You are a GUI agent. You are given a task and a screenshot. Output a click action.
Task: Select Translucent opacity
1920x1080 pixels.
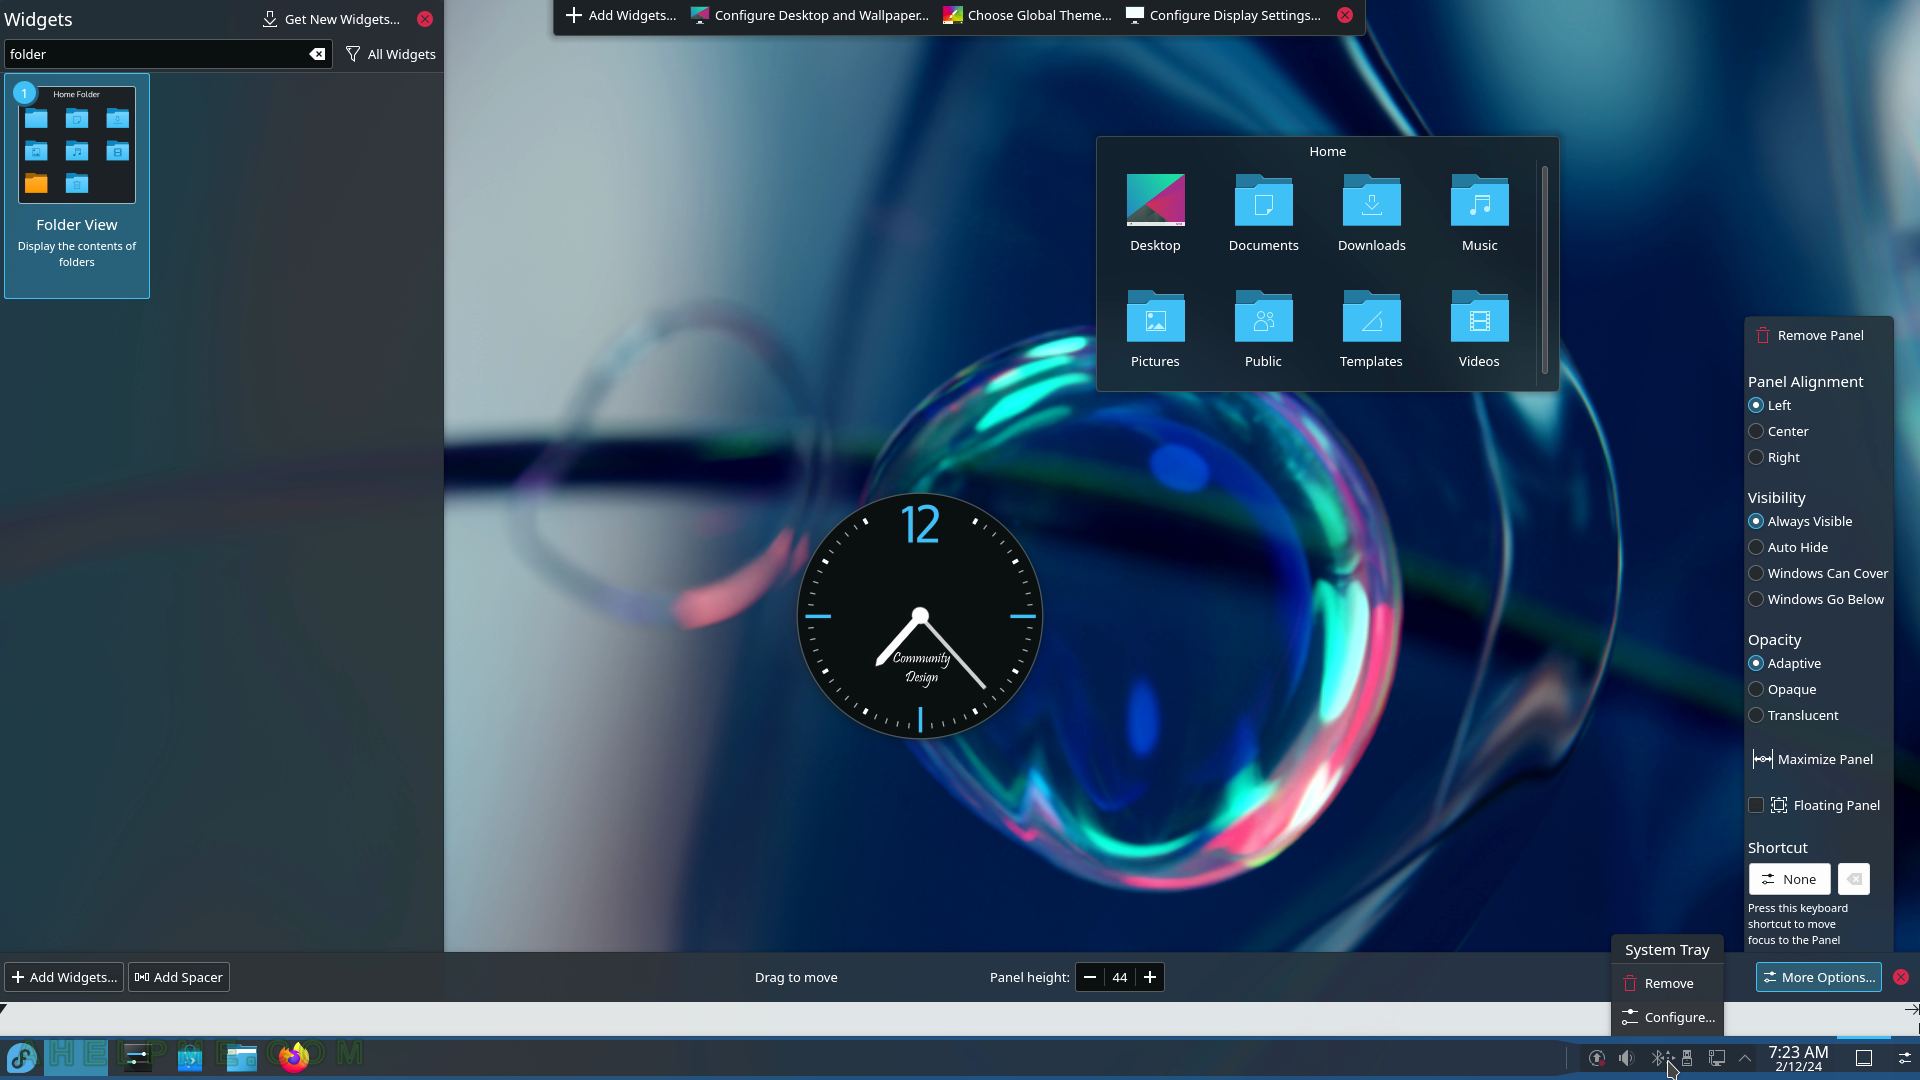pos(1793,715)
